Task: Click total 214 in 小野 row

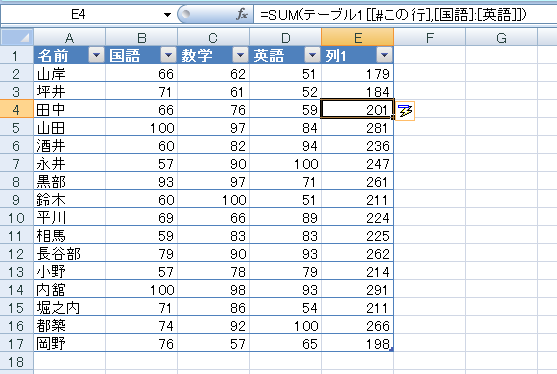Action: (357, 271)
